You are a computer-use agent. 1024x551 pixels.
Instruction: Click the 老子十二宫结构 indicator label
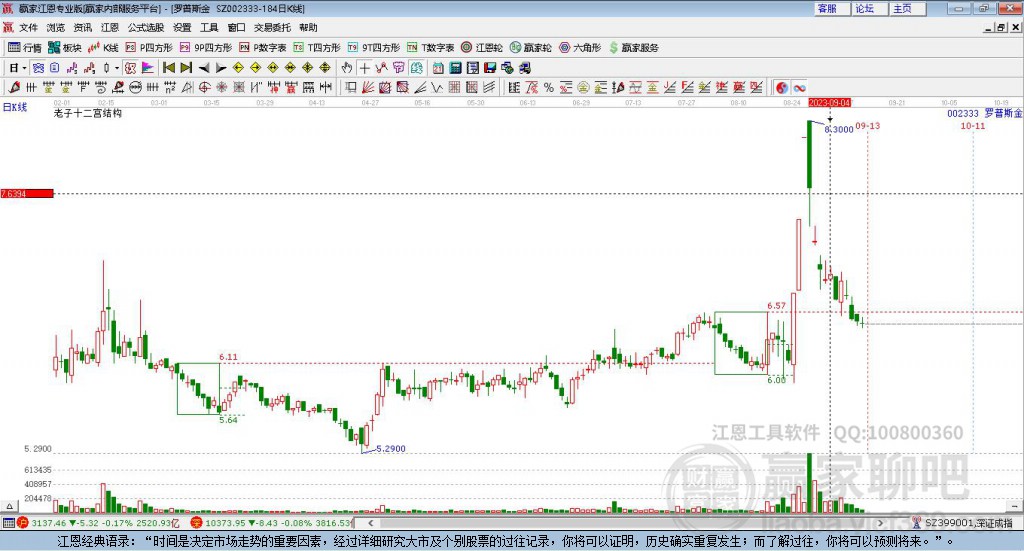click(x=88, y=113)
